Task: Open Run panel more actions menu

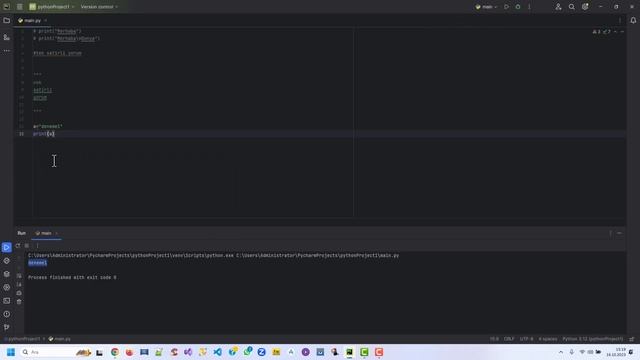Action: pyautogui.click(x=37, y=246)
